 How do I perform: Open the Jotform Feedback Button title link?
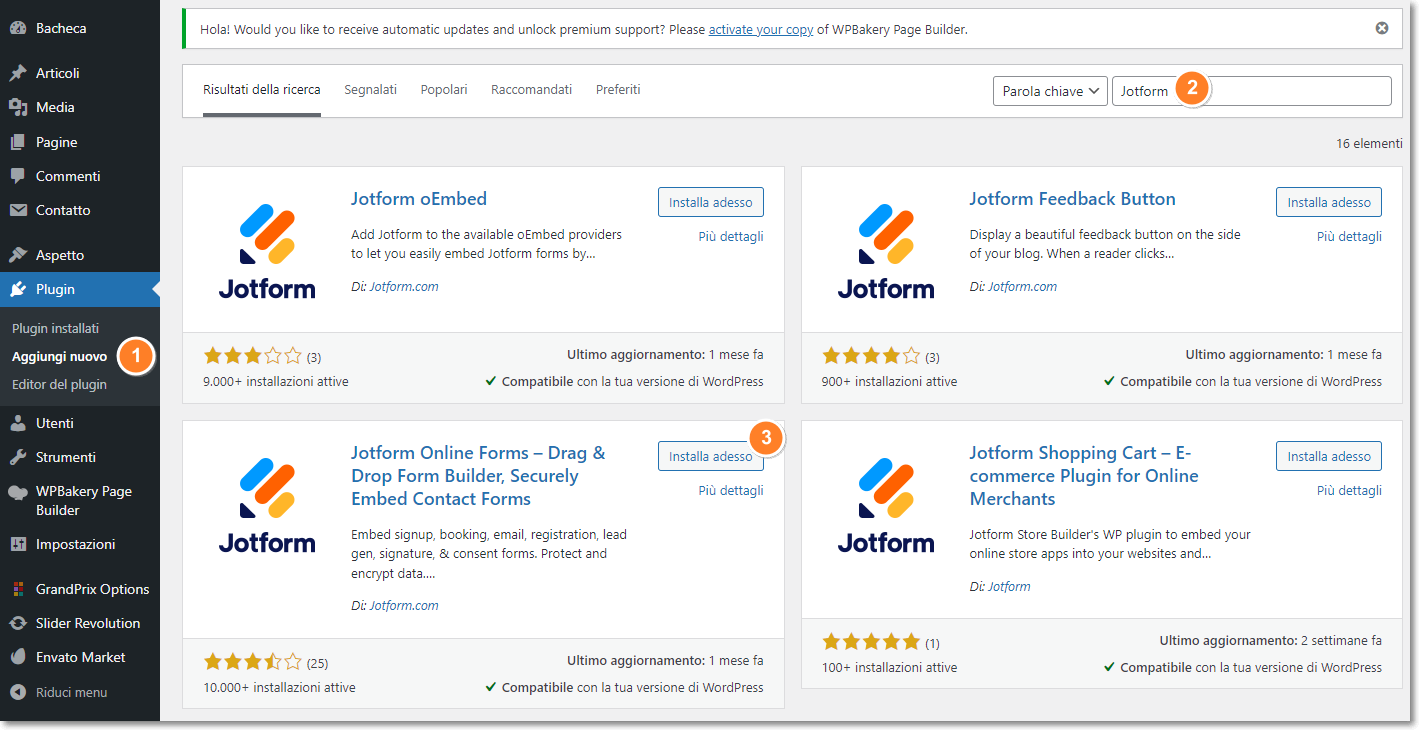pyautogui.click(x=1072, y=199)
